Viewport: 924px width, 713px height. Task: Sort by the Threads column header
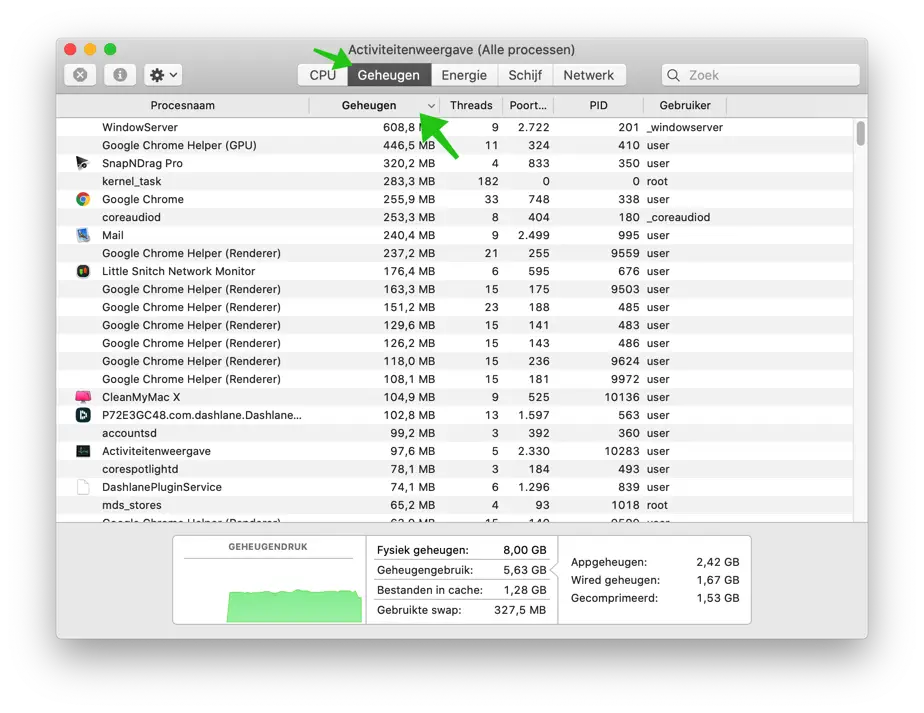pyautogui.click(x=471, y=105)
